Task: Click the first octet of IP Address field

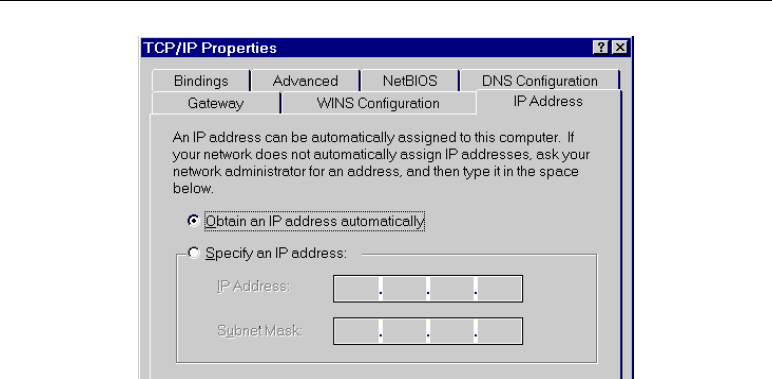Action: coord(356,289)
